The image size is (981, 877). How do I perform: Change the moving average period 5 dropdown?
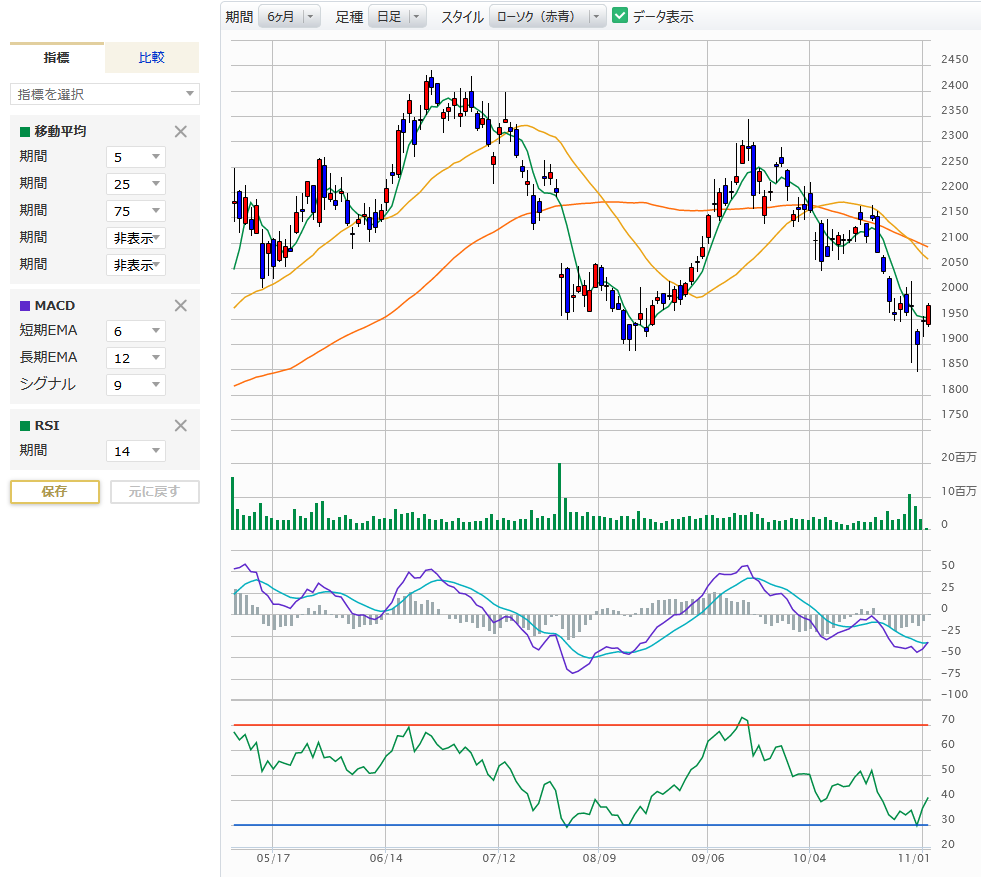[136, 157]
